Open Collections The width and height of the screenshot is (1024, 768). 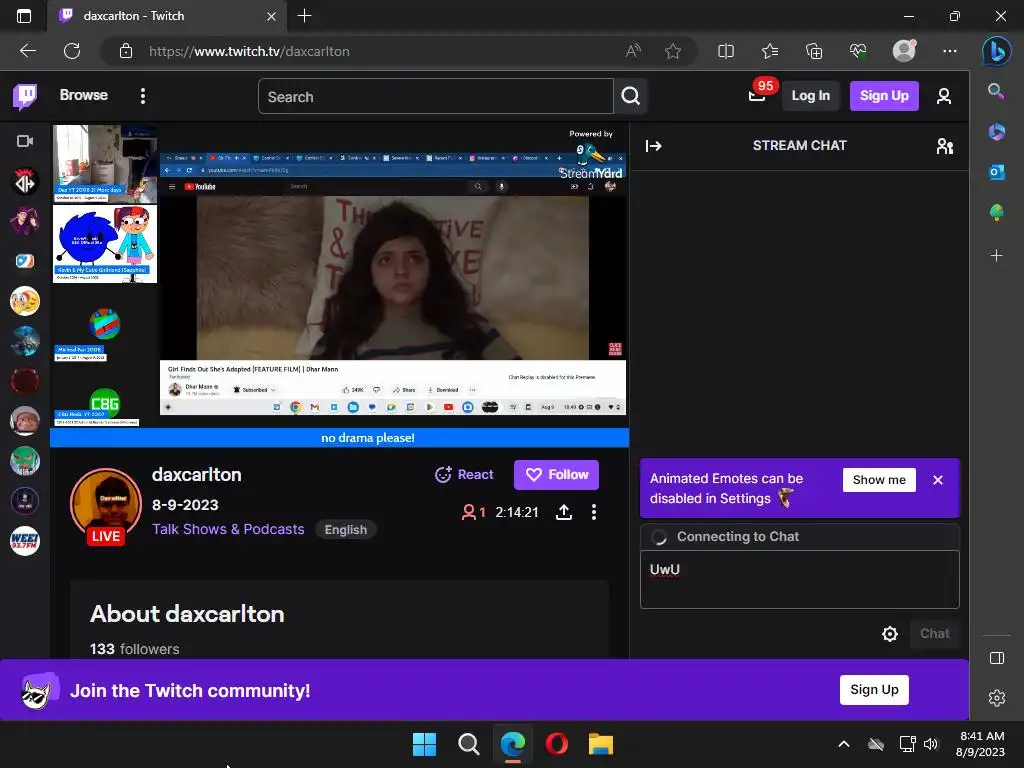[x=814, y=51]
